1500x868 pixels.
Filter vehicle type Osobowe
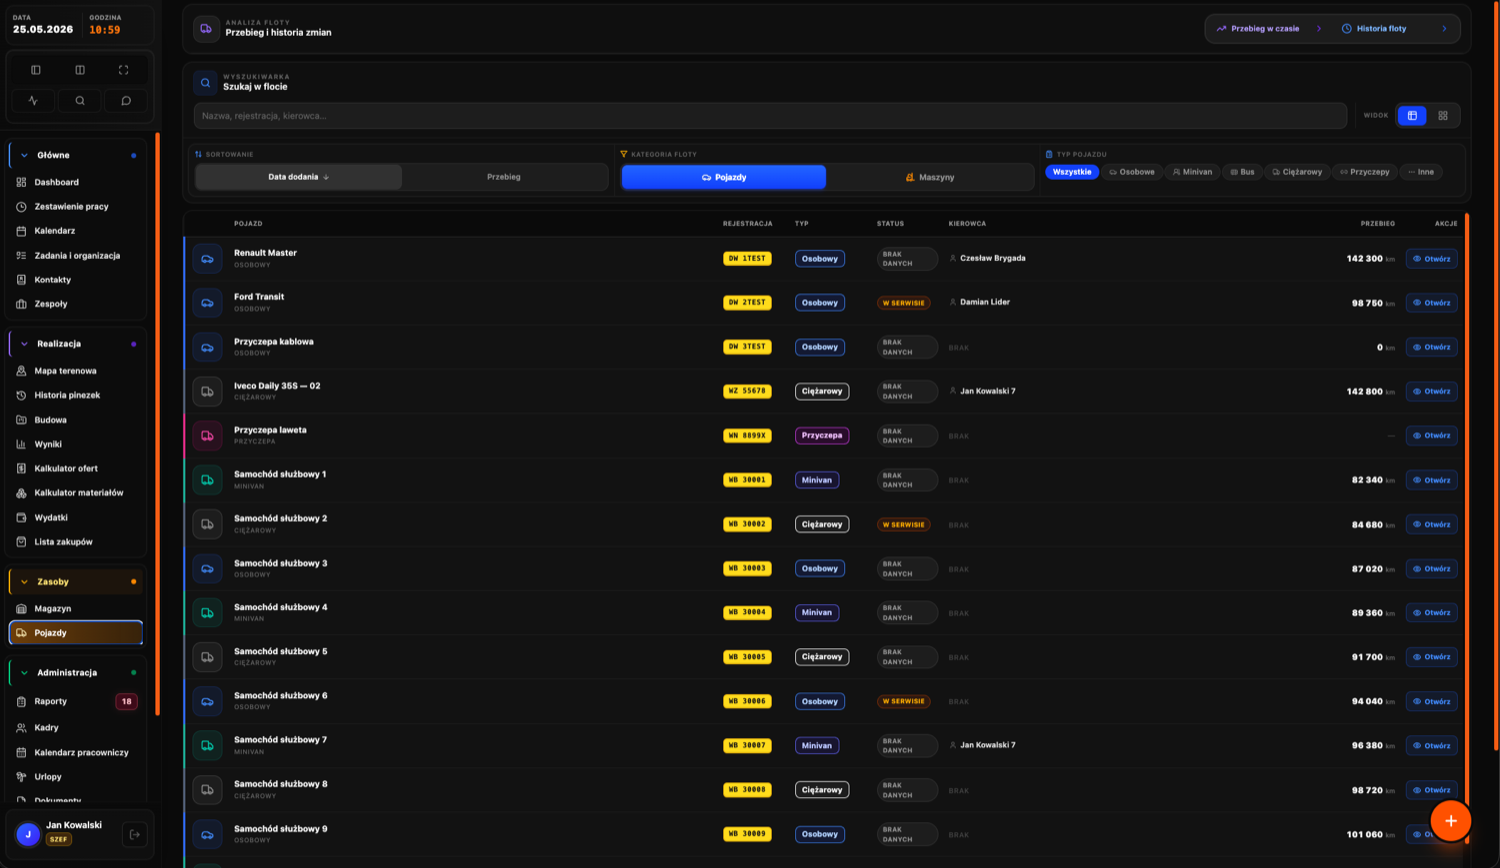pos(1132,172)
